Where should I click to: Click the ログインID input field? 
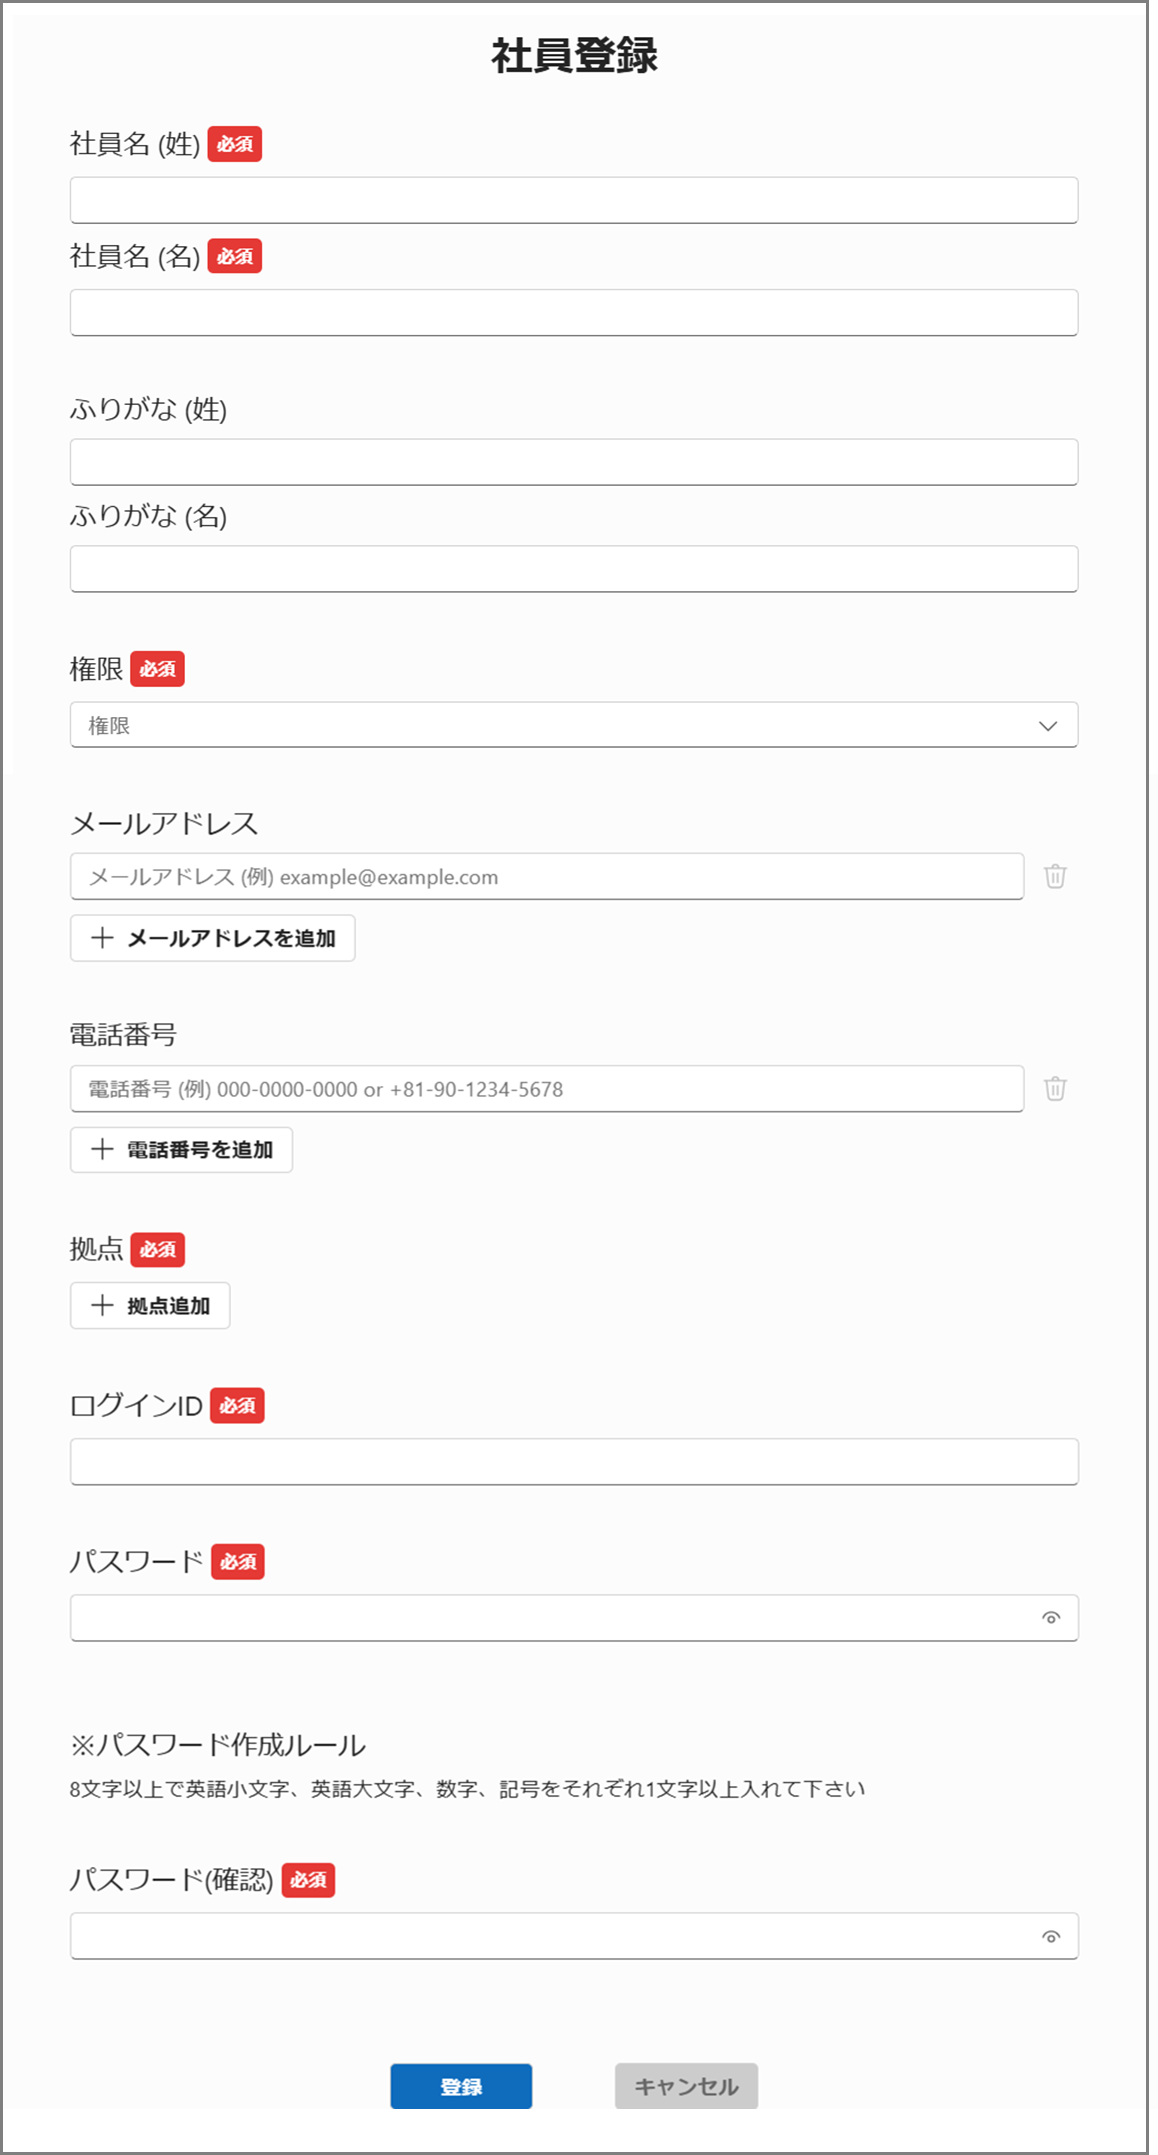[x=573, y=1462]
